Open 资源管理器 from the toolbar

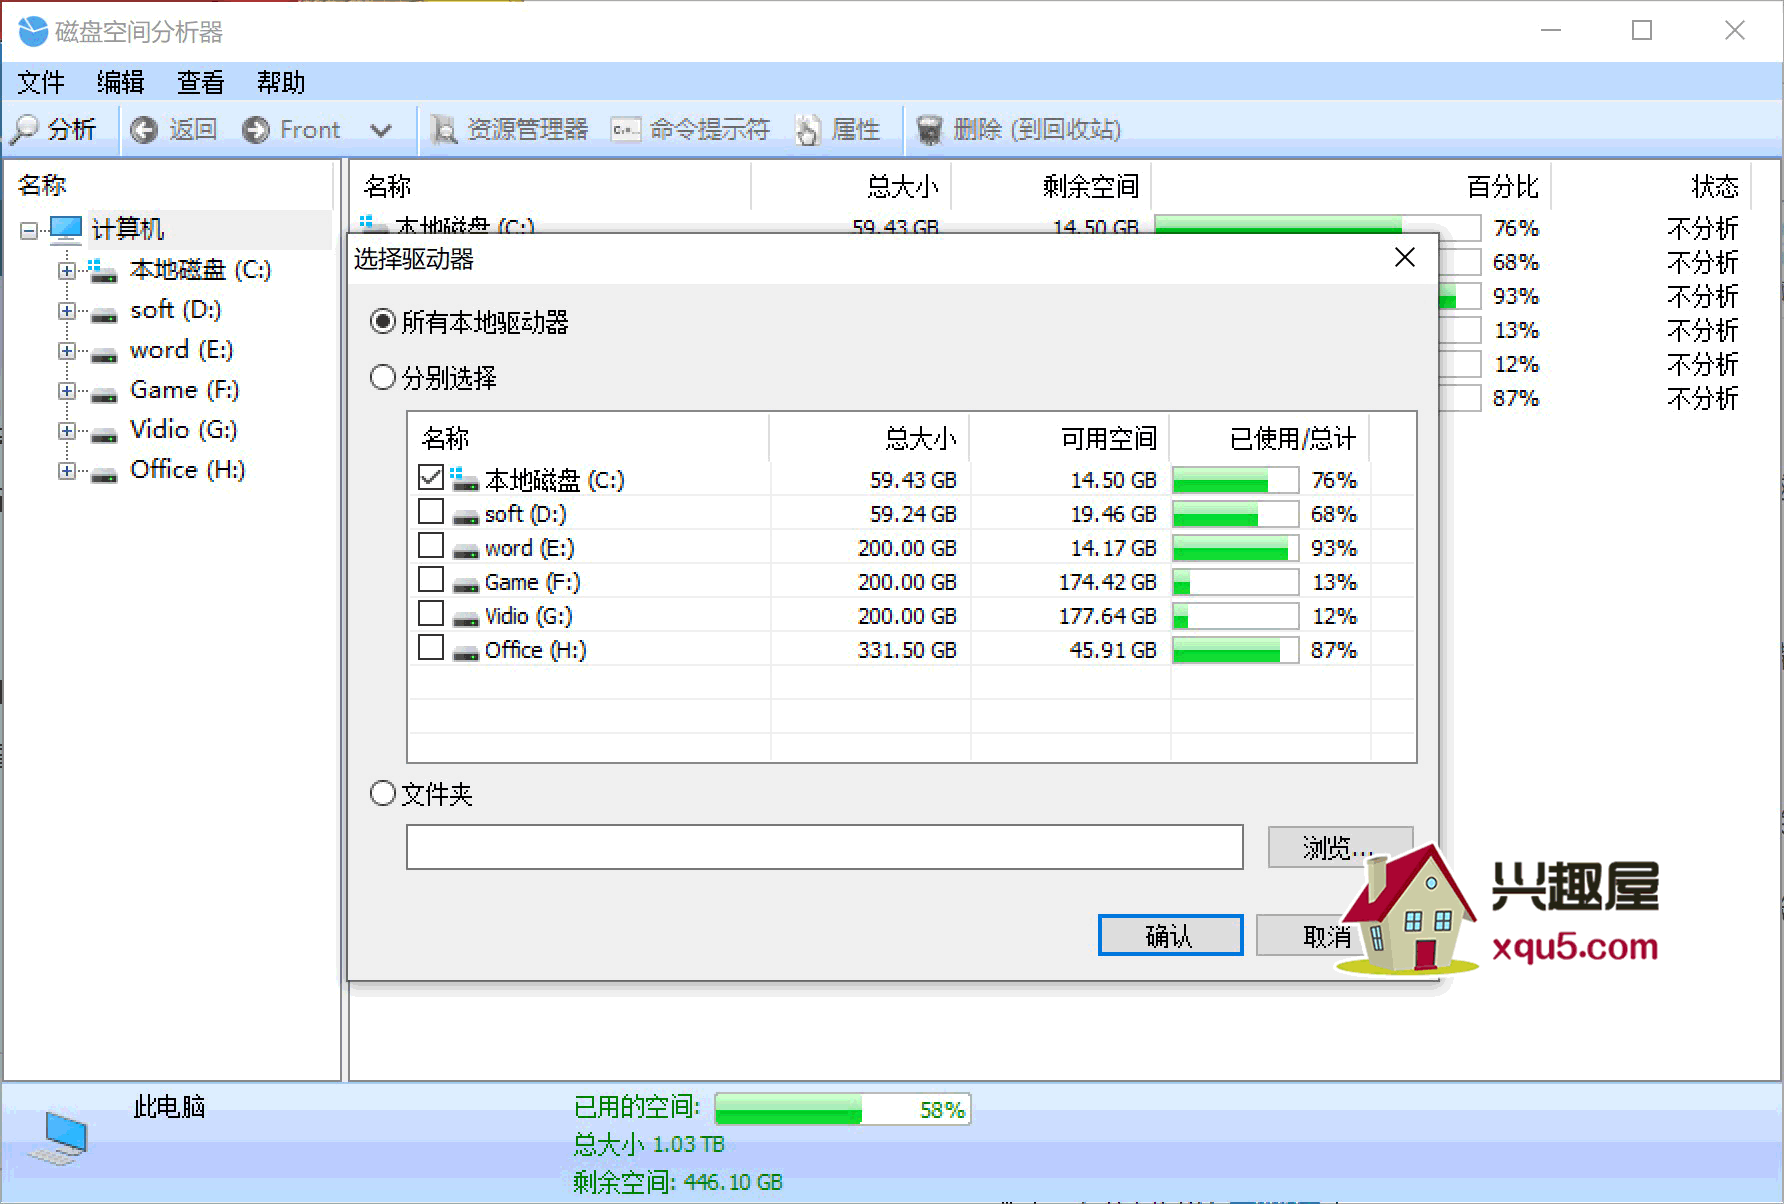pos(509,130)
